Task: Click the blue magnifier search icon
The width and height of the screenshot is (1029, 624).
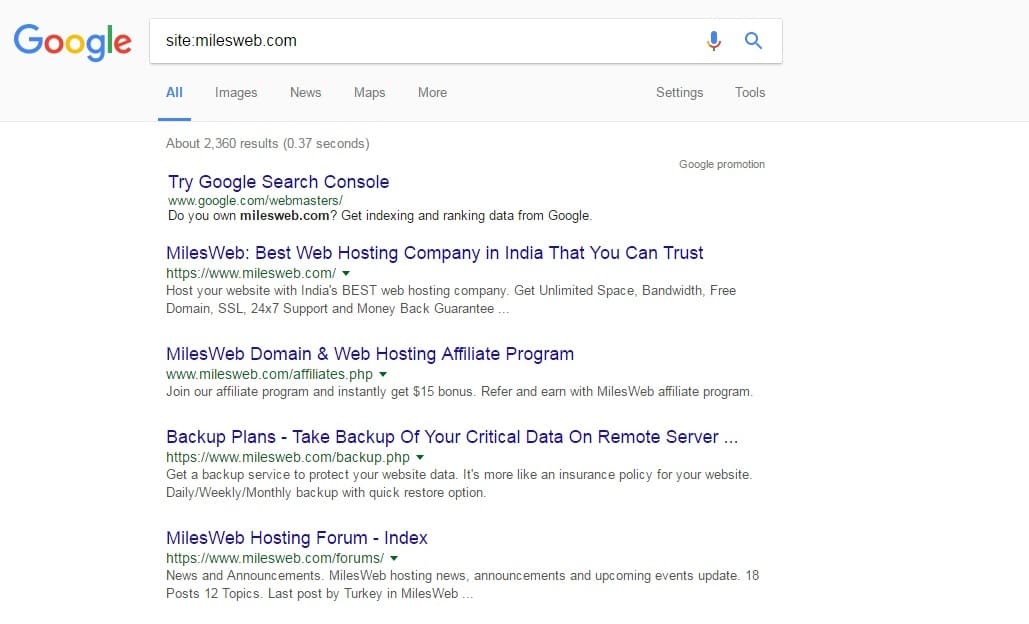Action: 753,41
